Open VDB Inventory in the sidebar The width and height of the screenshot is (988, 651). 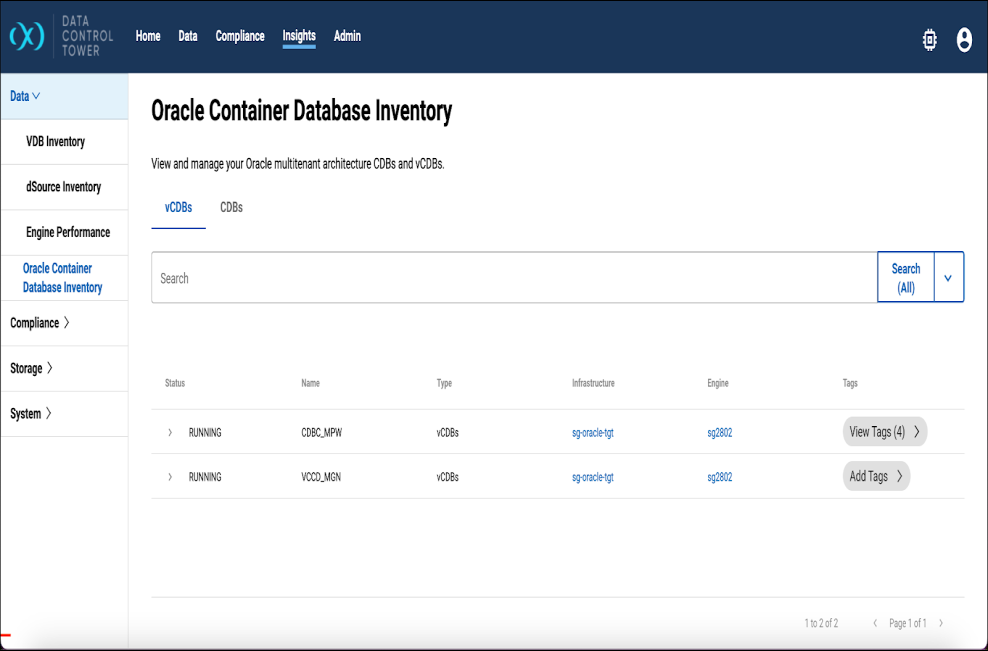tap(55, 141)
